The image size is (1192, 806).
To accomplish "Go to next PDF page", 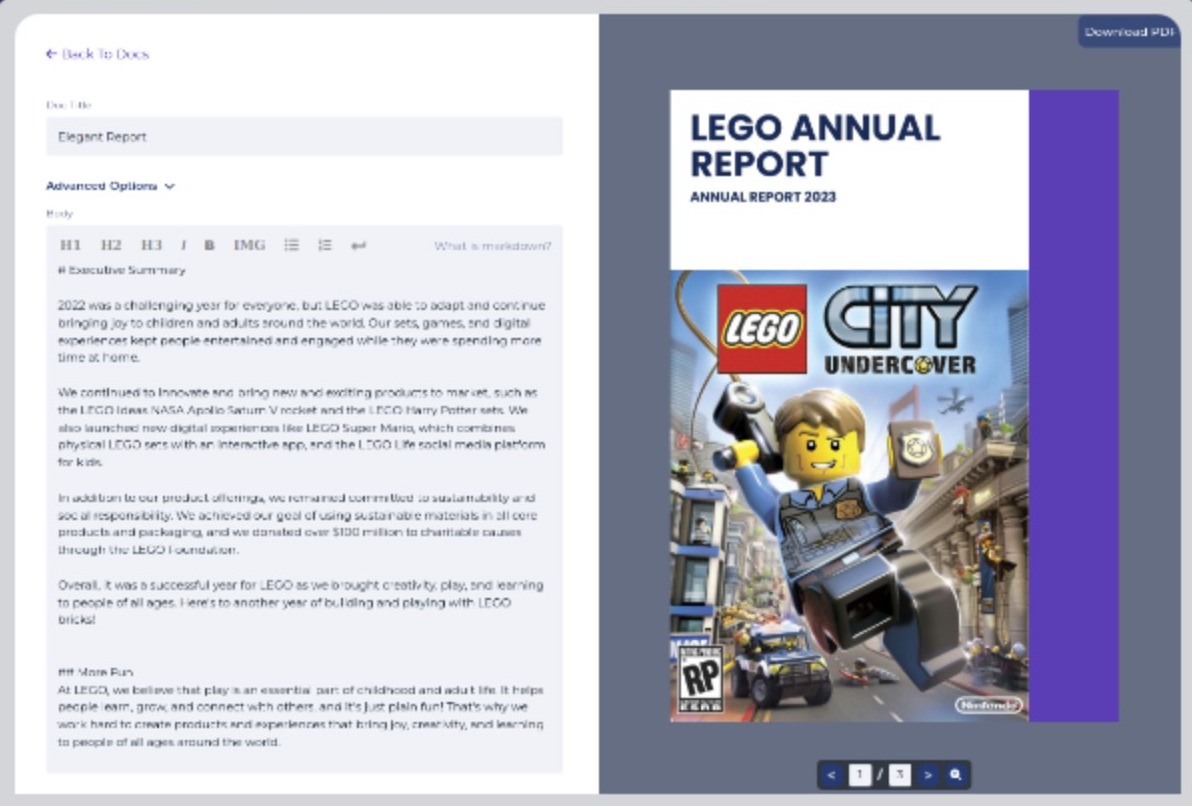I will tap(928, 775).
